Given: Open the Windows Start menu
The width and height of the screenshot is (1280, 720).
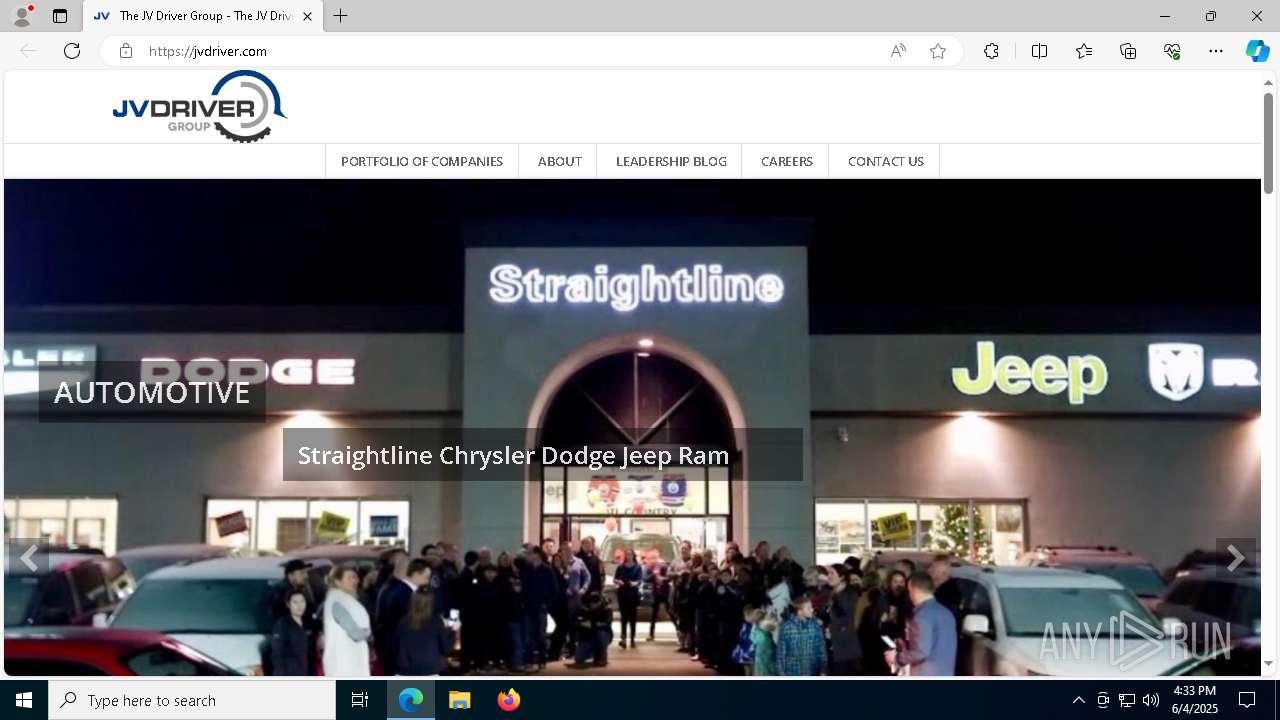Looking at the screenshot, I should tap(24, 700).
